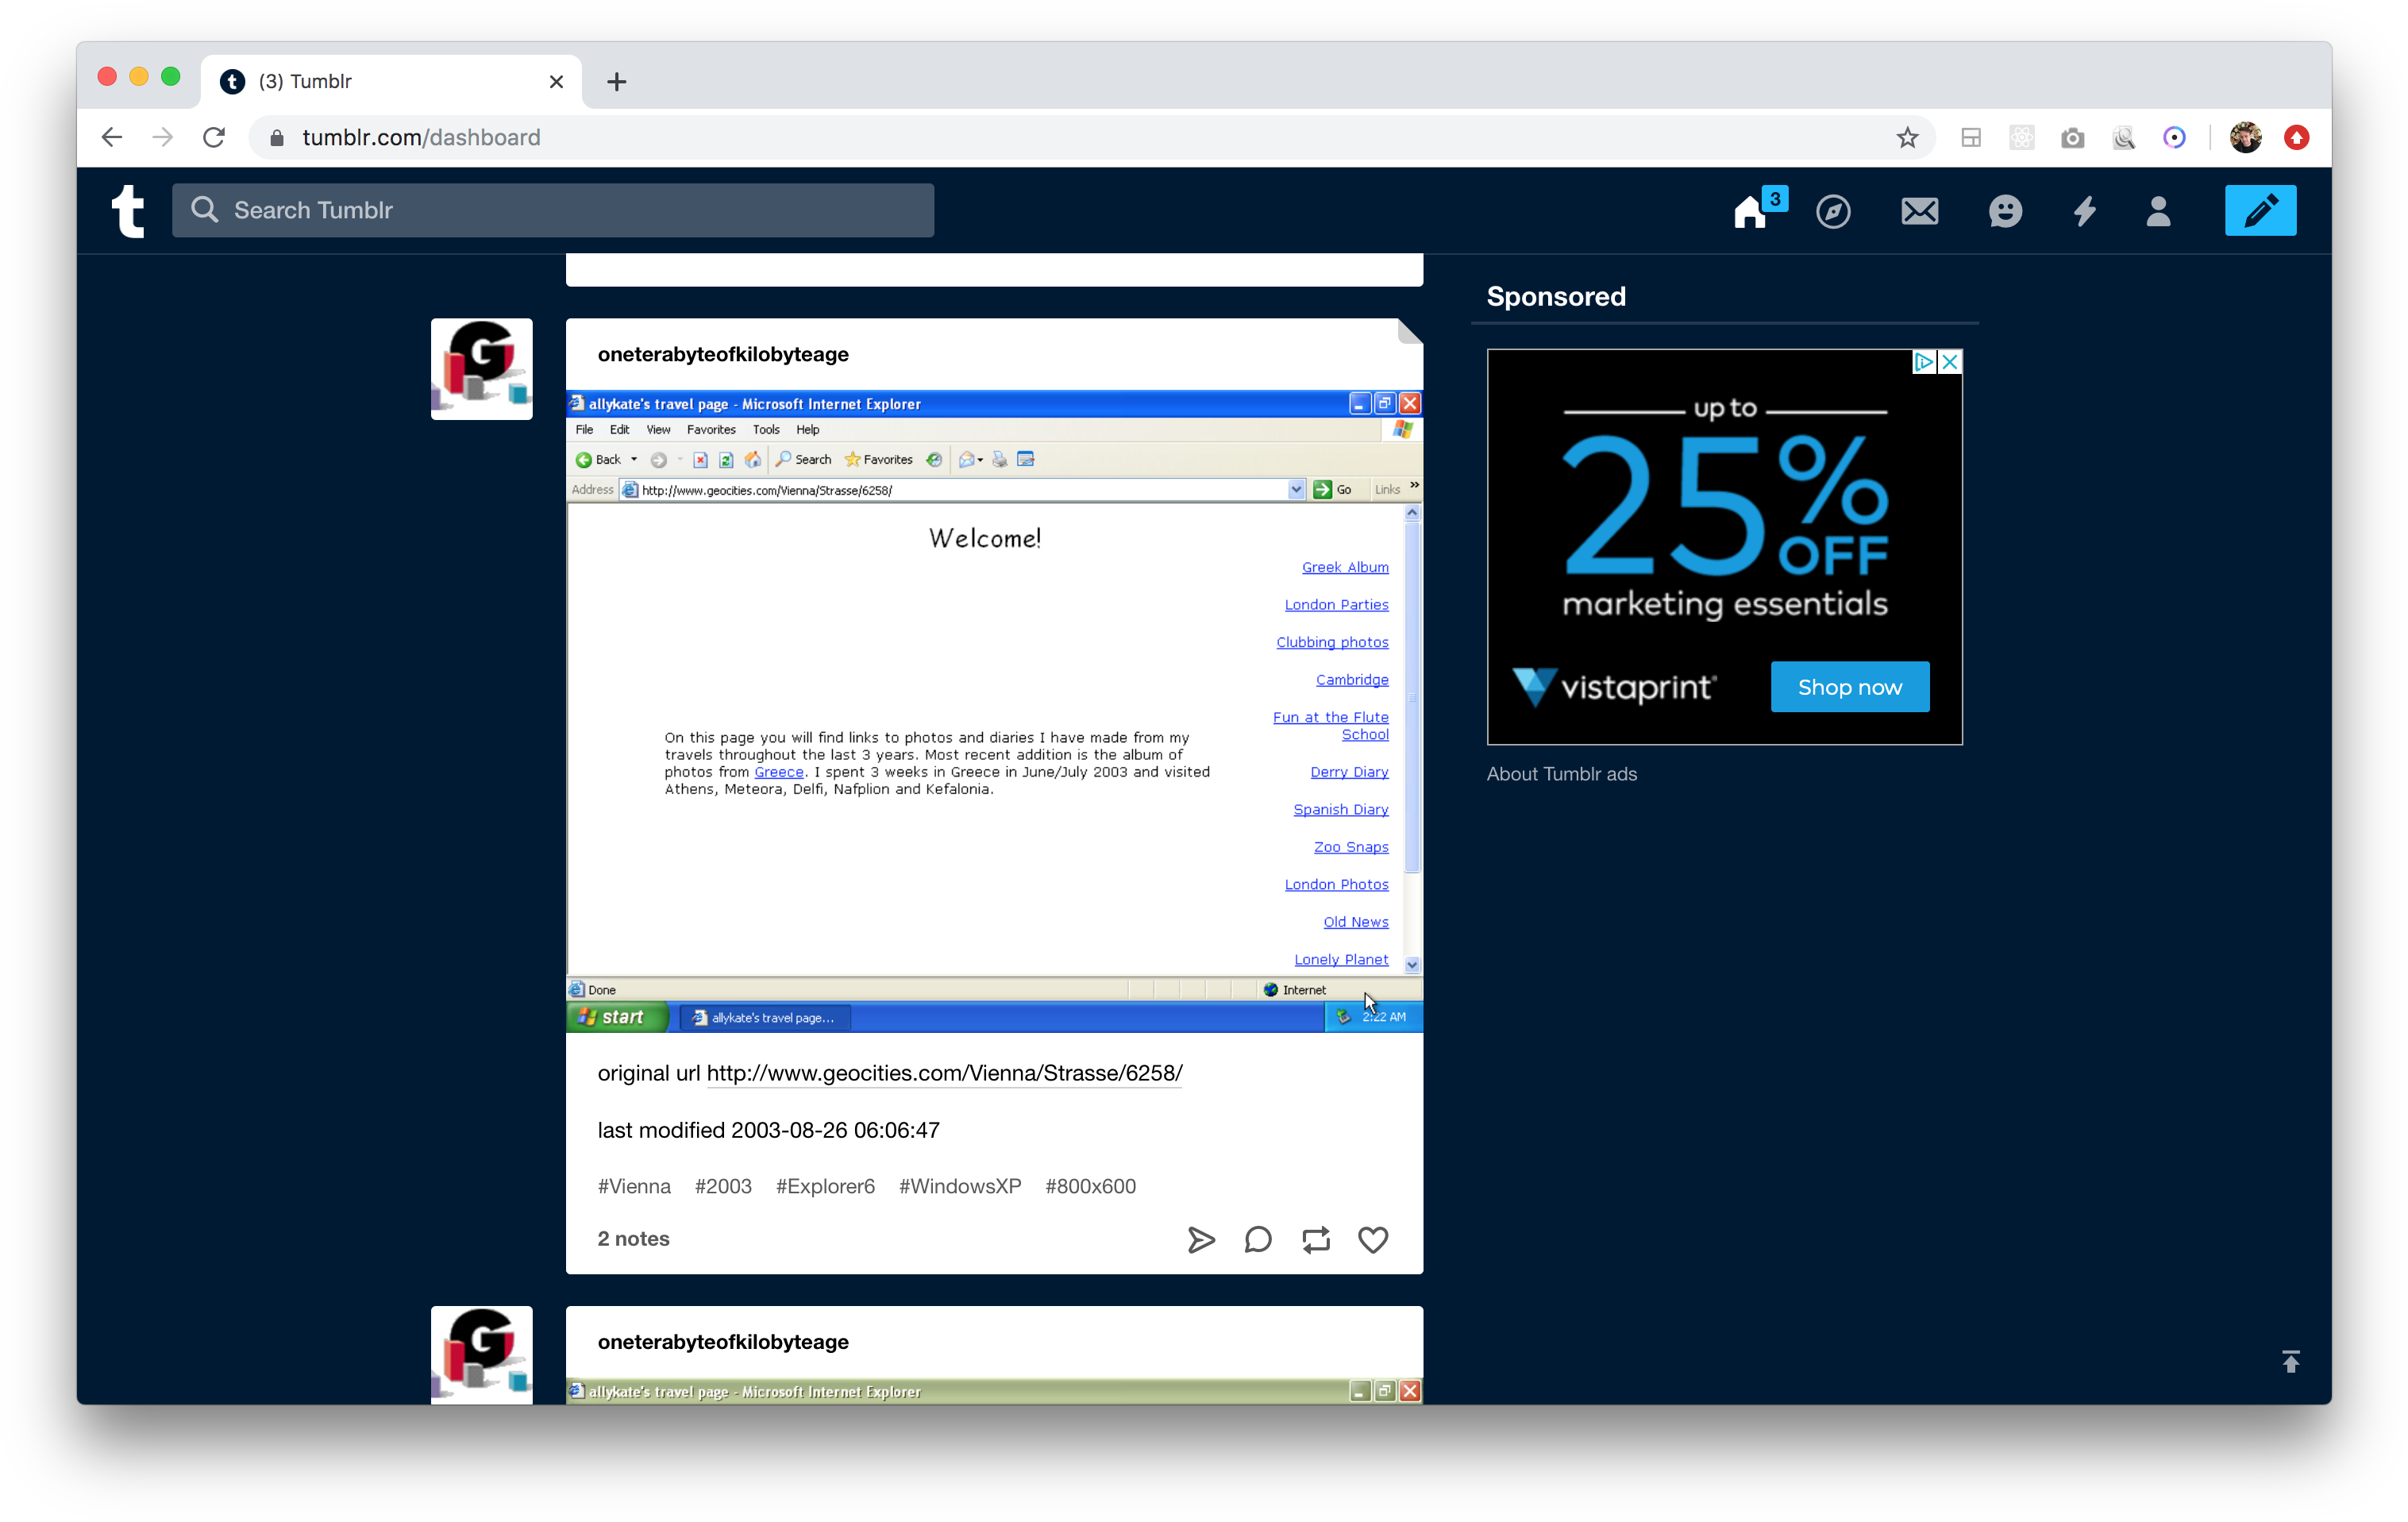Like the post with heart icon
The width and height of the screenshot is (2408, 1522).
[1372, 1239]
